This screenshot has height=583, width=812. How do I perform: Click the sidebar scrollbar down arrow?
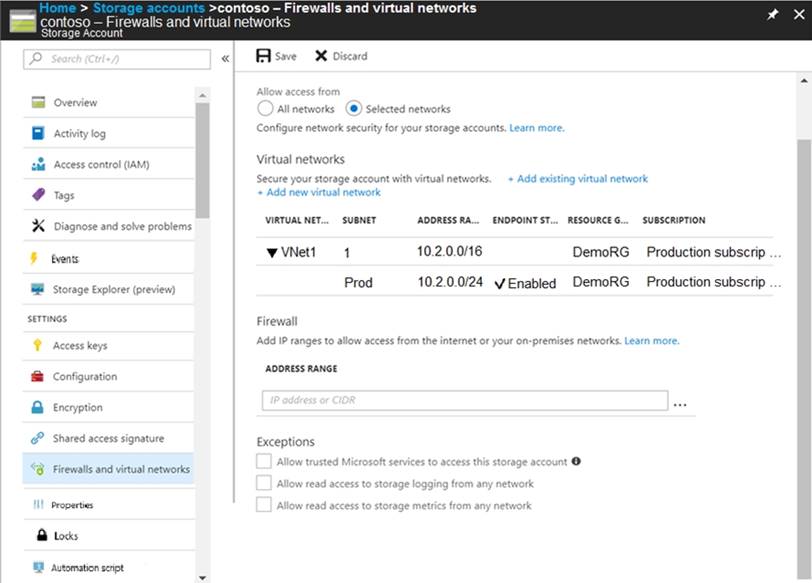coord(202,577)
